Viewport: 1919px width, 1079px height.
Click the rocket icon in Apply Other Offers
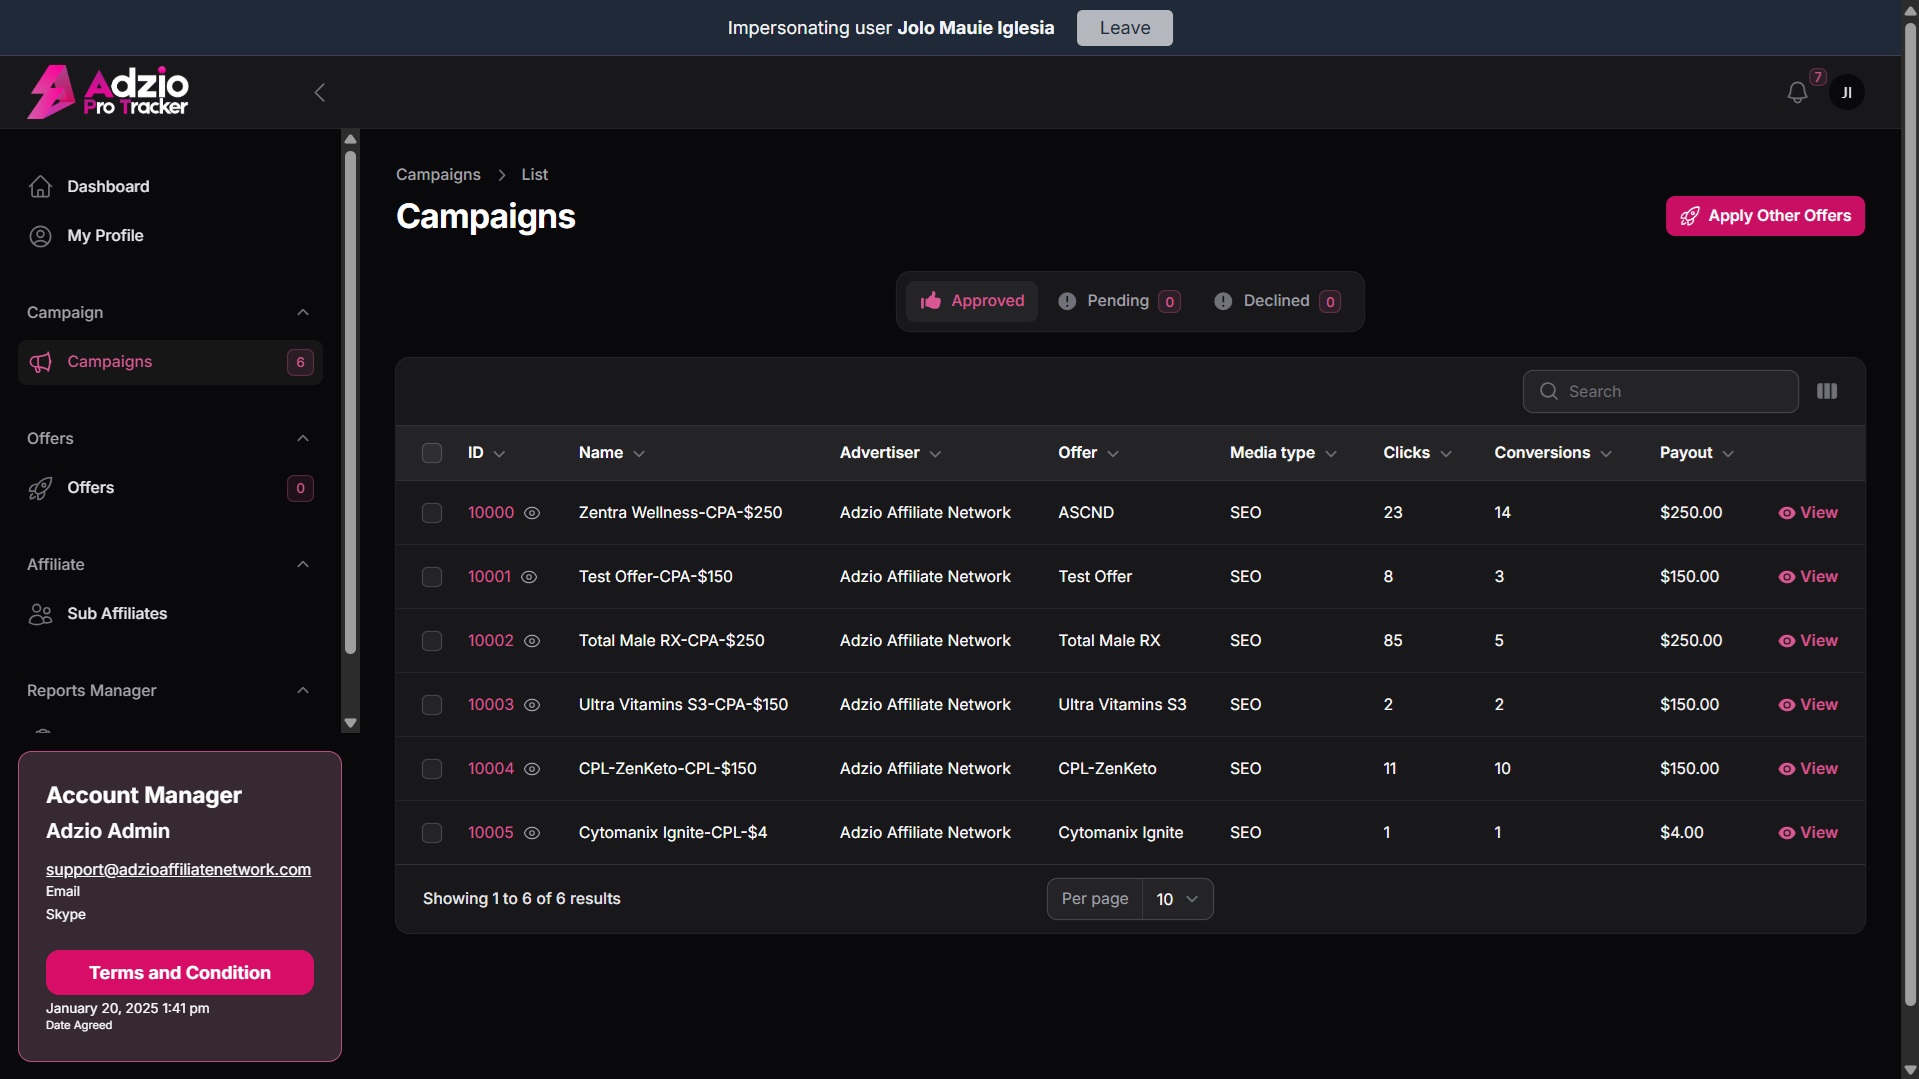tap(1689, 216)
